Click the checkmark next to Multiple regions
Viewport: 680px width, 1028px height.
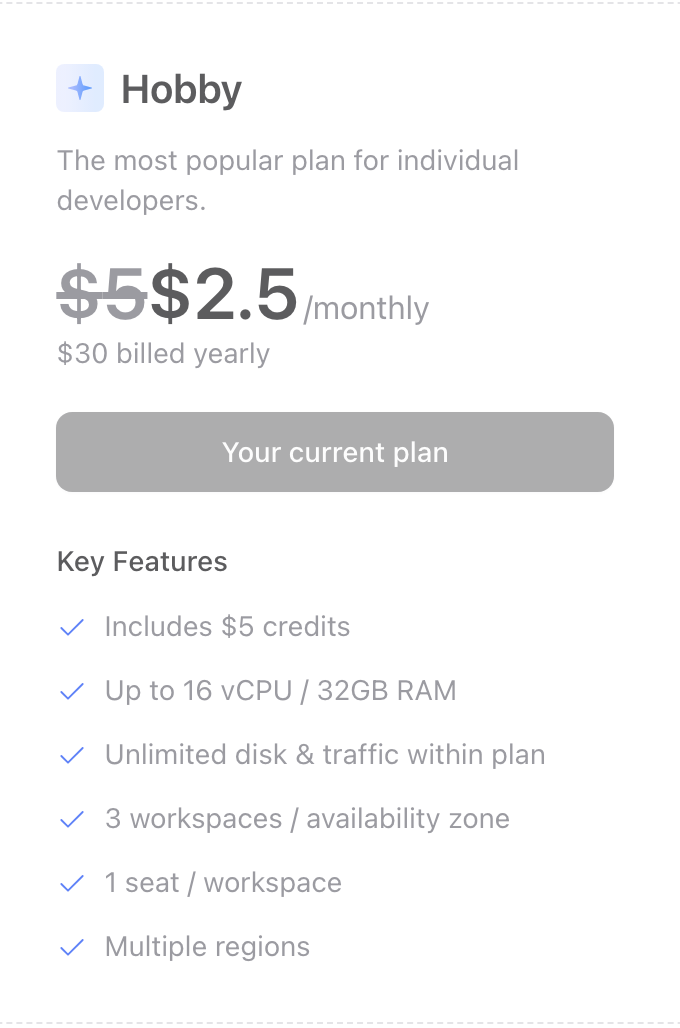[x=71, y=947]
